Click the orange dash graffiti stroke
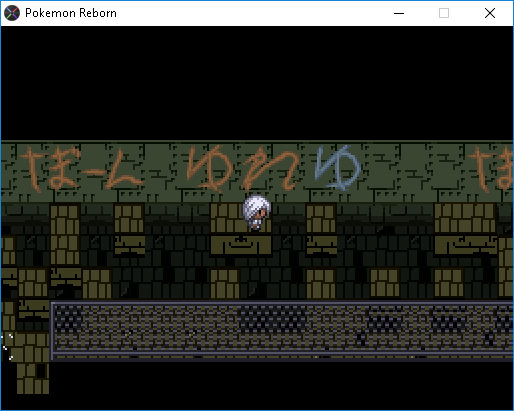The height and width of the screenshot is (411, 514). click(94, 172)
